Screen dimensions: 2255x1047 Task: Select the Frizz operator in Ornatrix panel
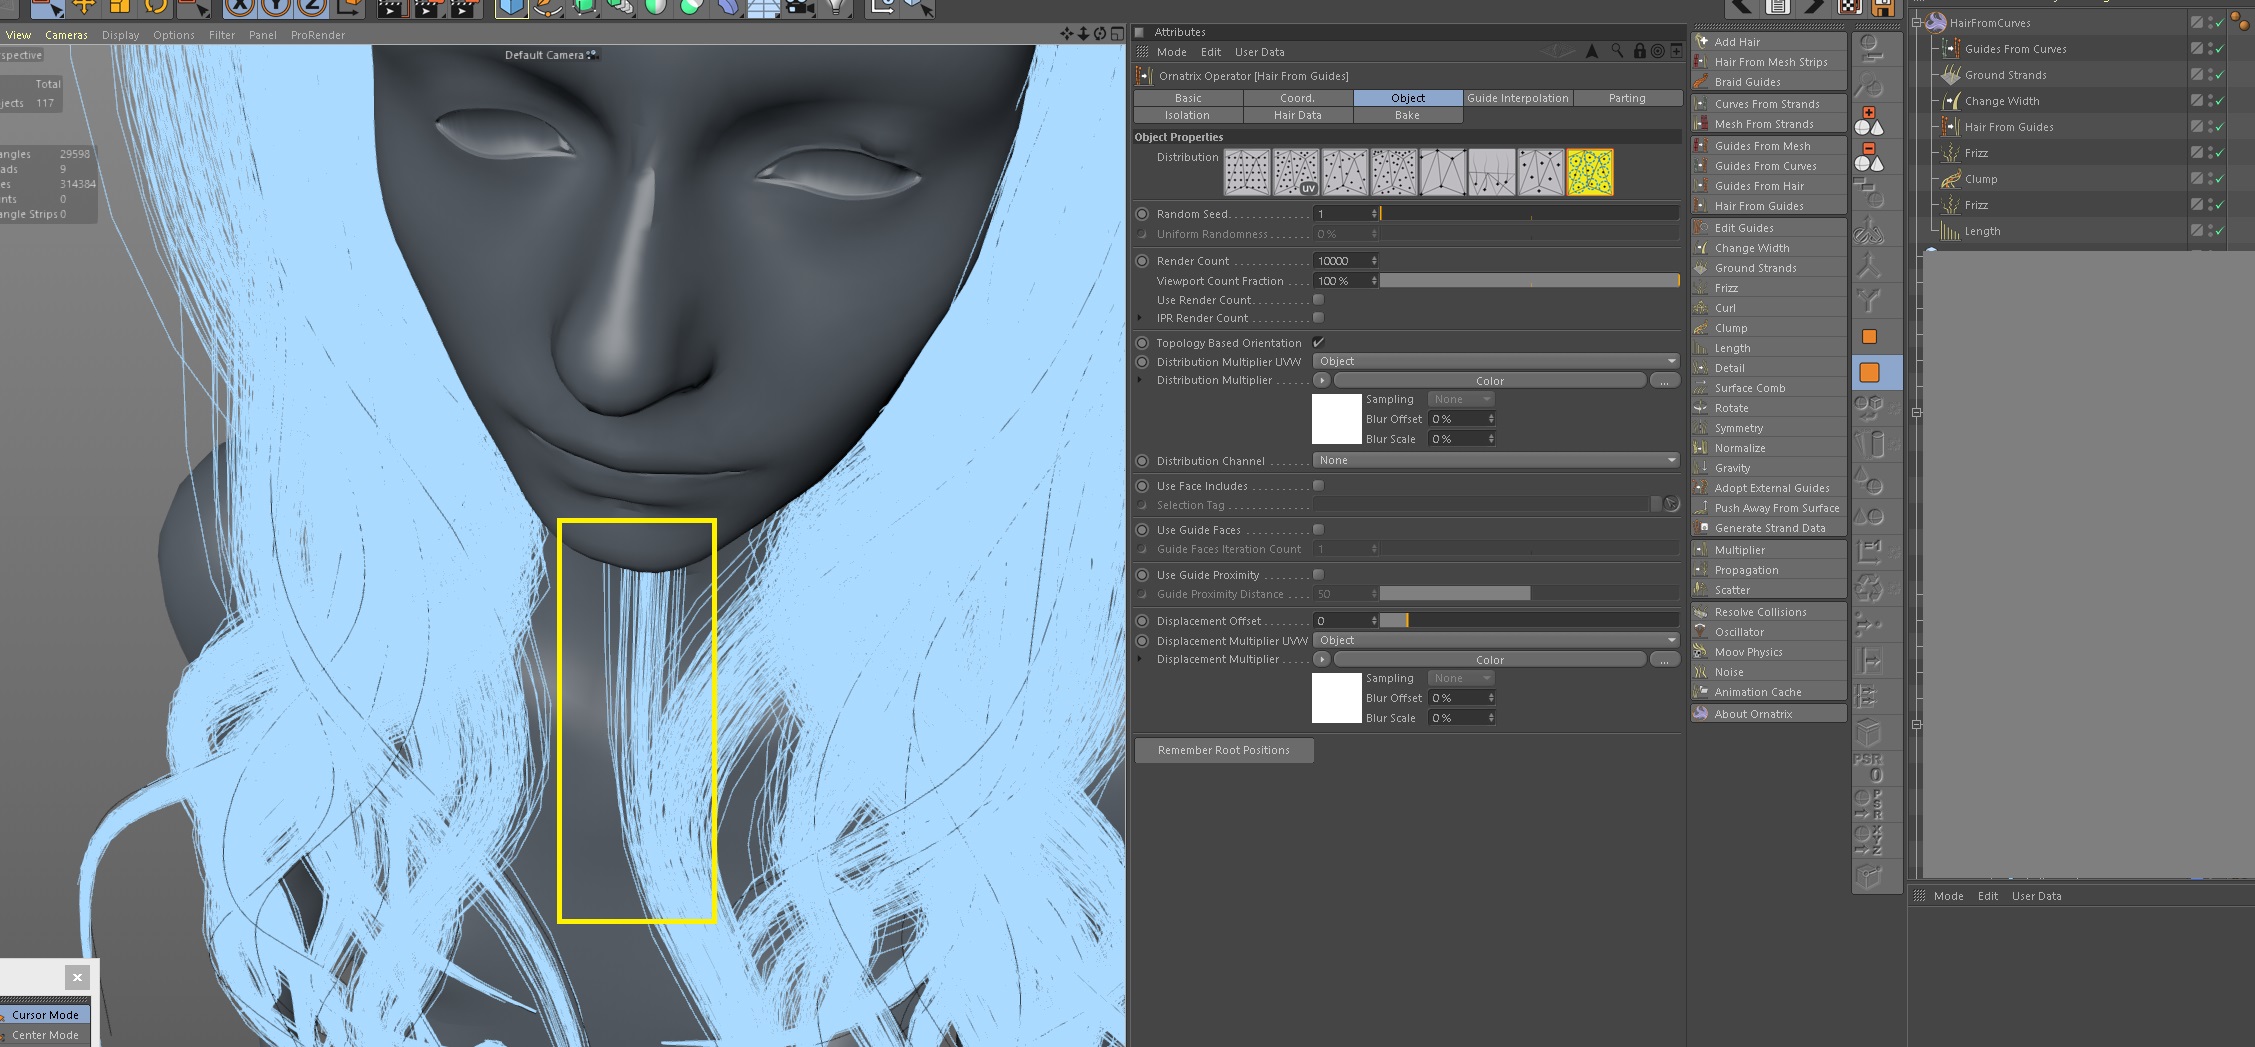tap(1726, 288)
